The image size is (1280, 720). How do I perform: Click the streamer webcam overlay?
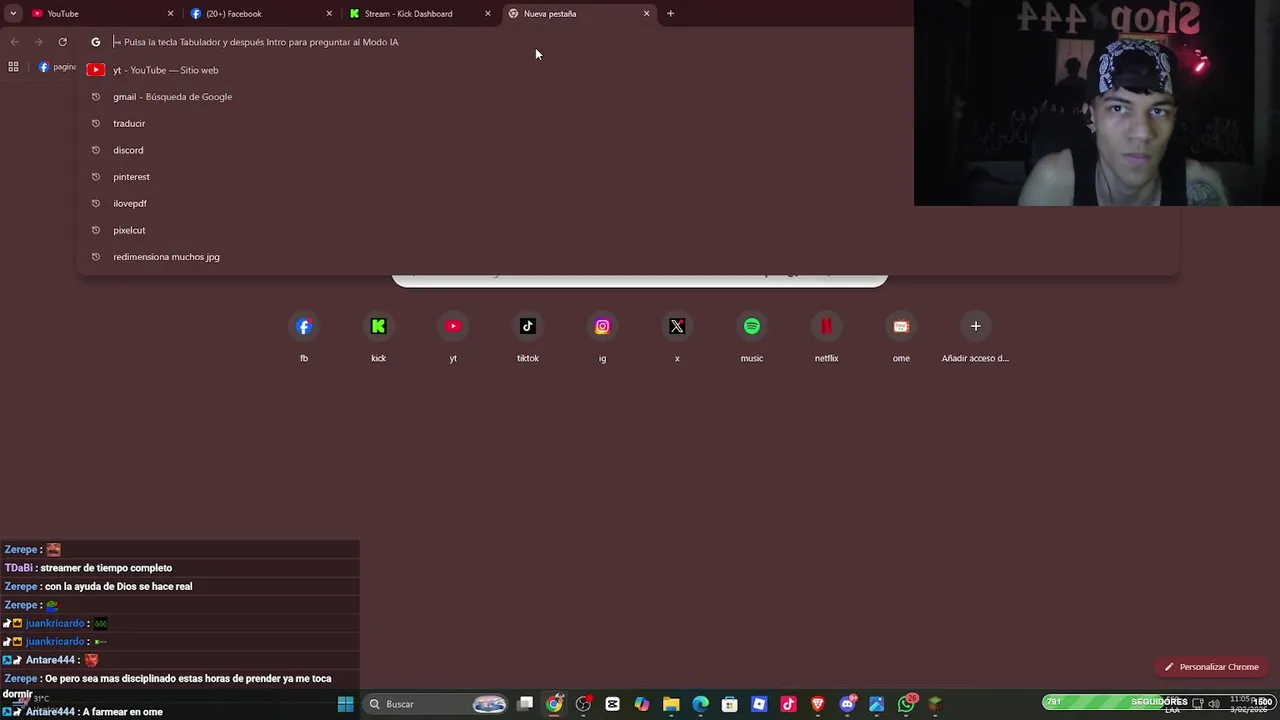(x=1097, y=103)
